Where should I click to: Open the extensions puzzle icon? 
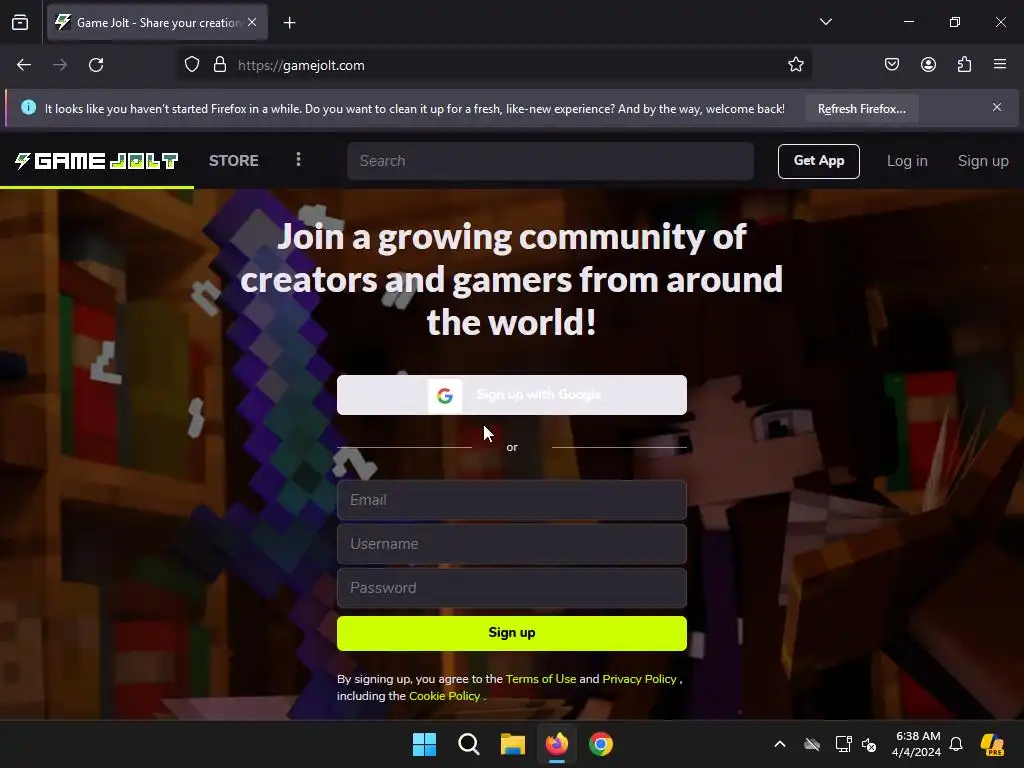coord(965,64)
